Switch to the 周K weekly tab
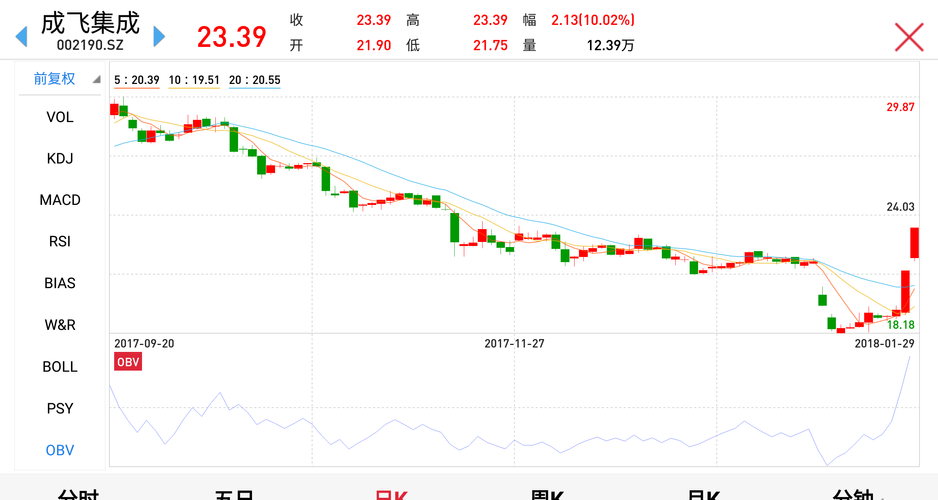Viewport: 938px width, 500px height. coord(547,494)
